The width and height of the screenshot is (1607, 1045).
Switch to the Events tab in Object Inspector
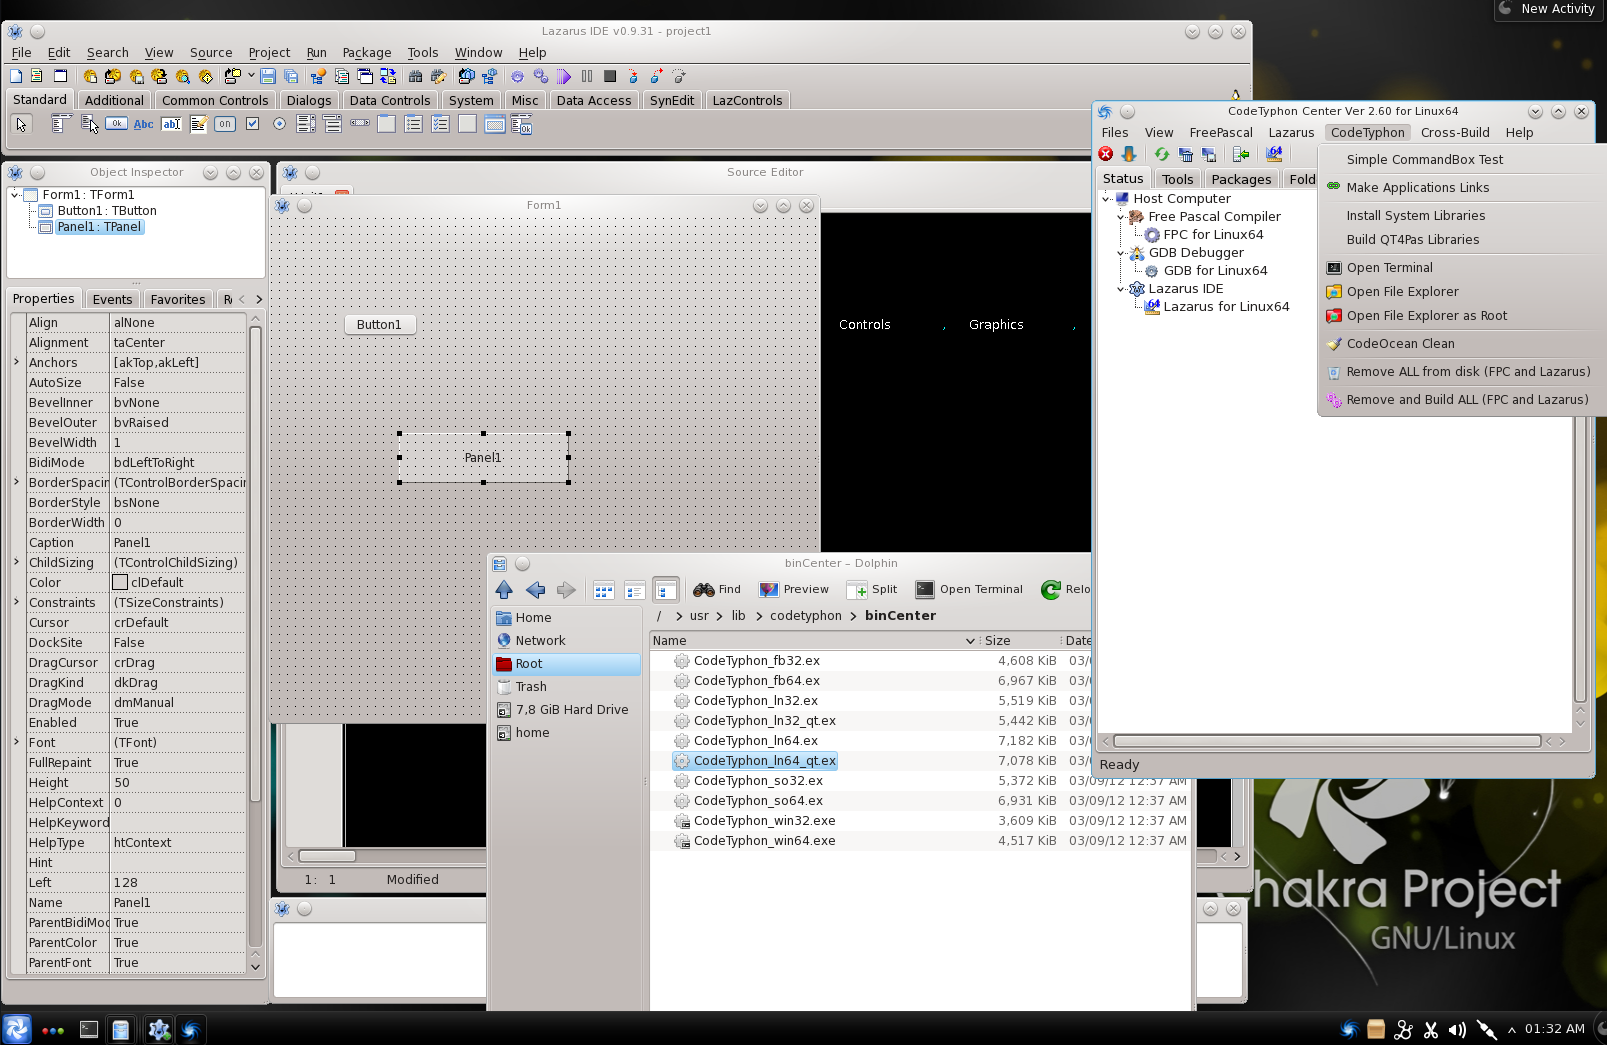[112, 299]
